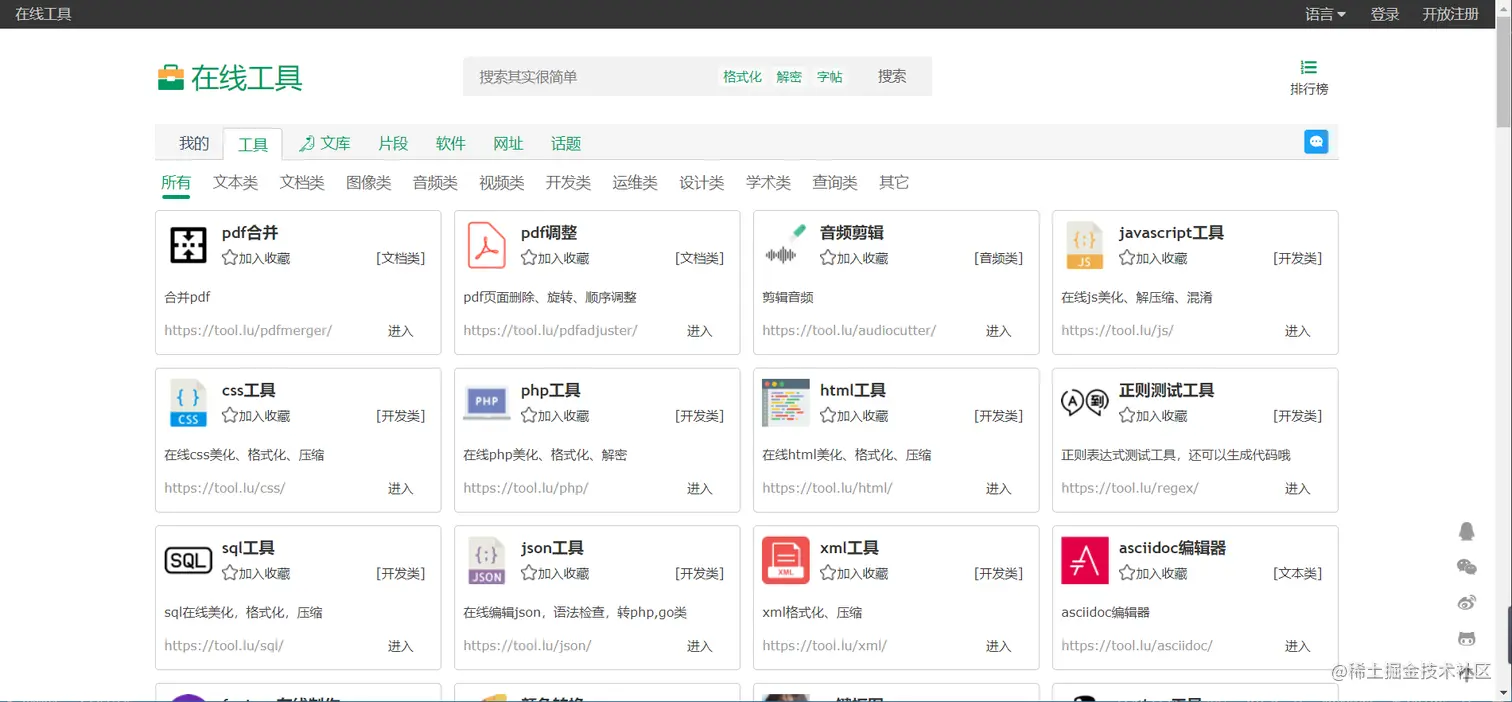Screen dimensions: 1512x702
Task: Star sql工具 with 加入收藏
Action: (256, 574)
